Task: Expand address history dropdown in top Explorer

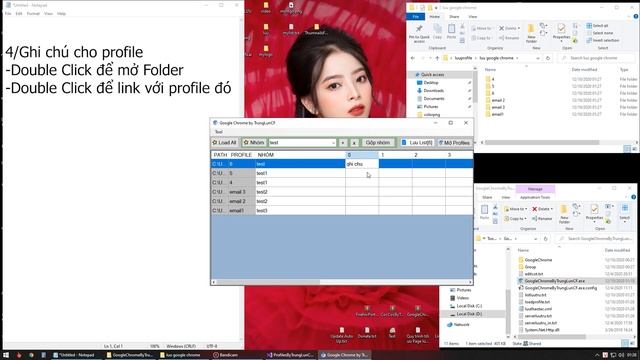Action: point(538,58)
